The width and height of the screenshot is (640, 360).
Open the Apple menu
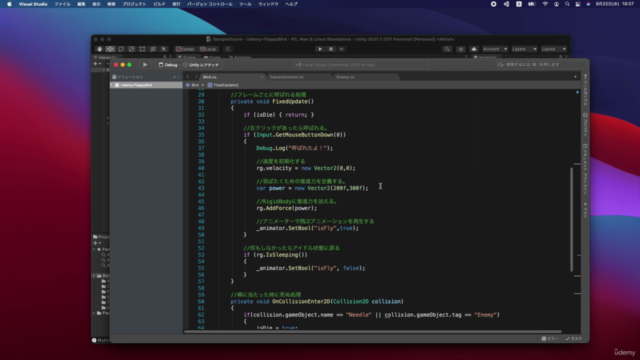click(x=9, y=4)
